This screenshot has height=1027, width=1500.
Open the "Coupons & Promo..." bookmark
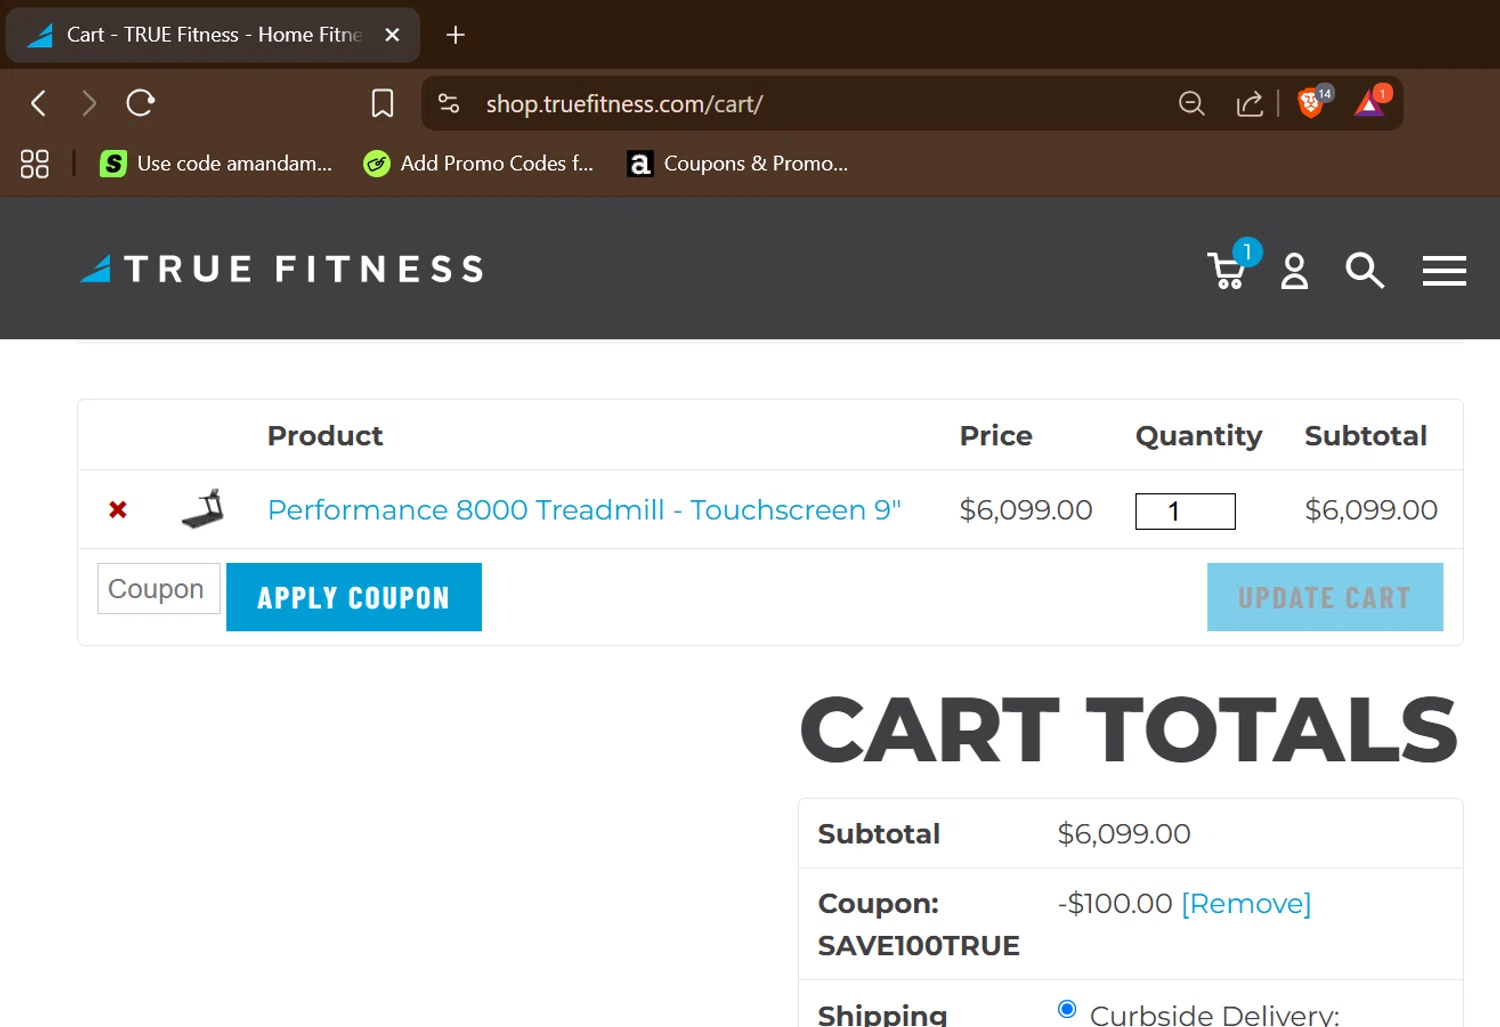[x=738, y=163]
